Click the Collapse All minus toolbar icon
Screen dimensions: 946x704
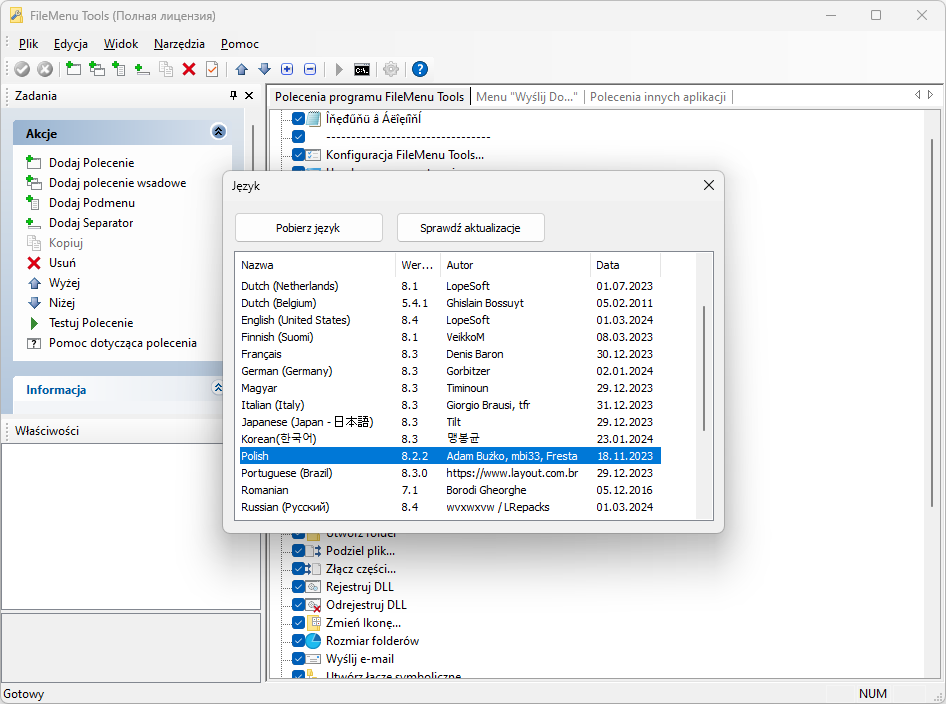310,69
